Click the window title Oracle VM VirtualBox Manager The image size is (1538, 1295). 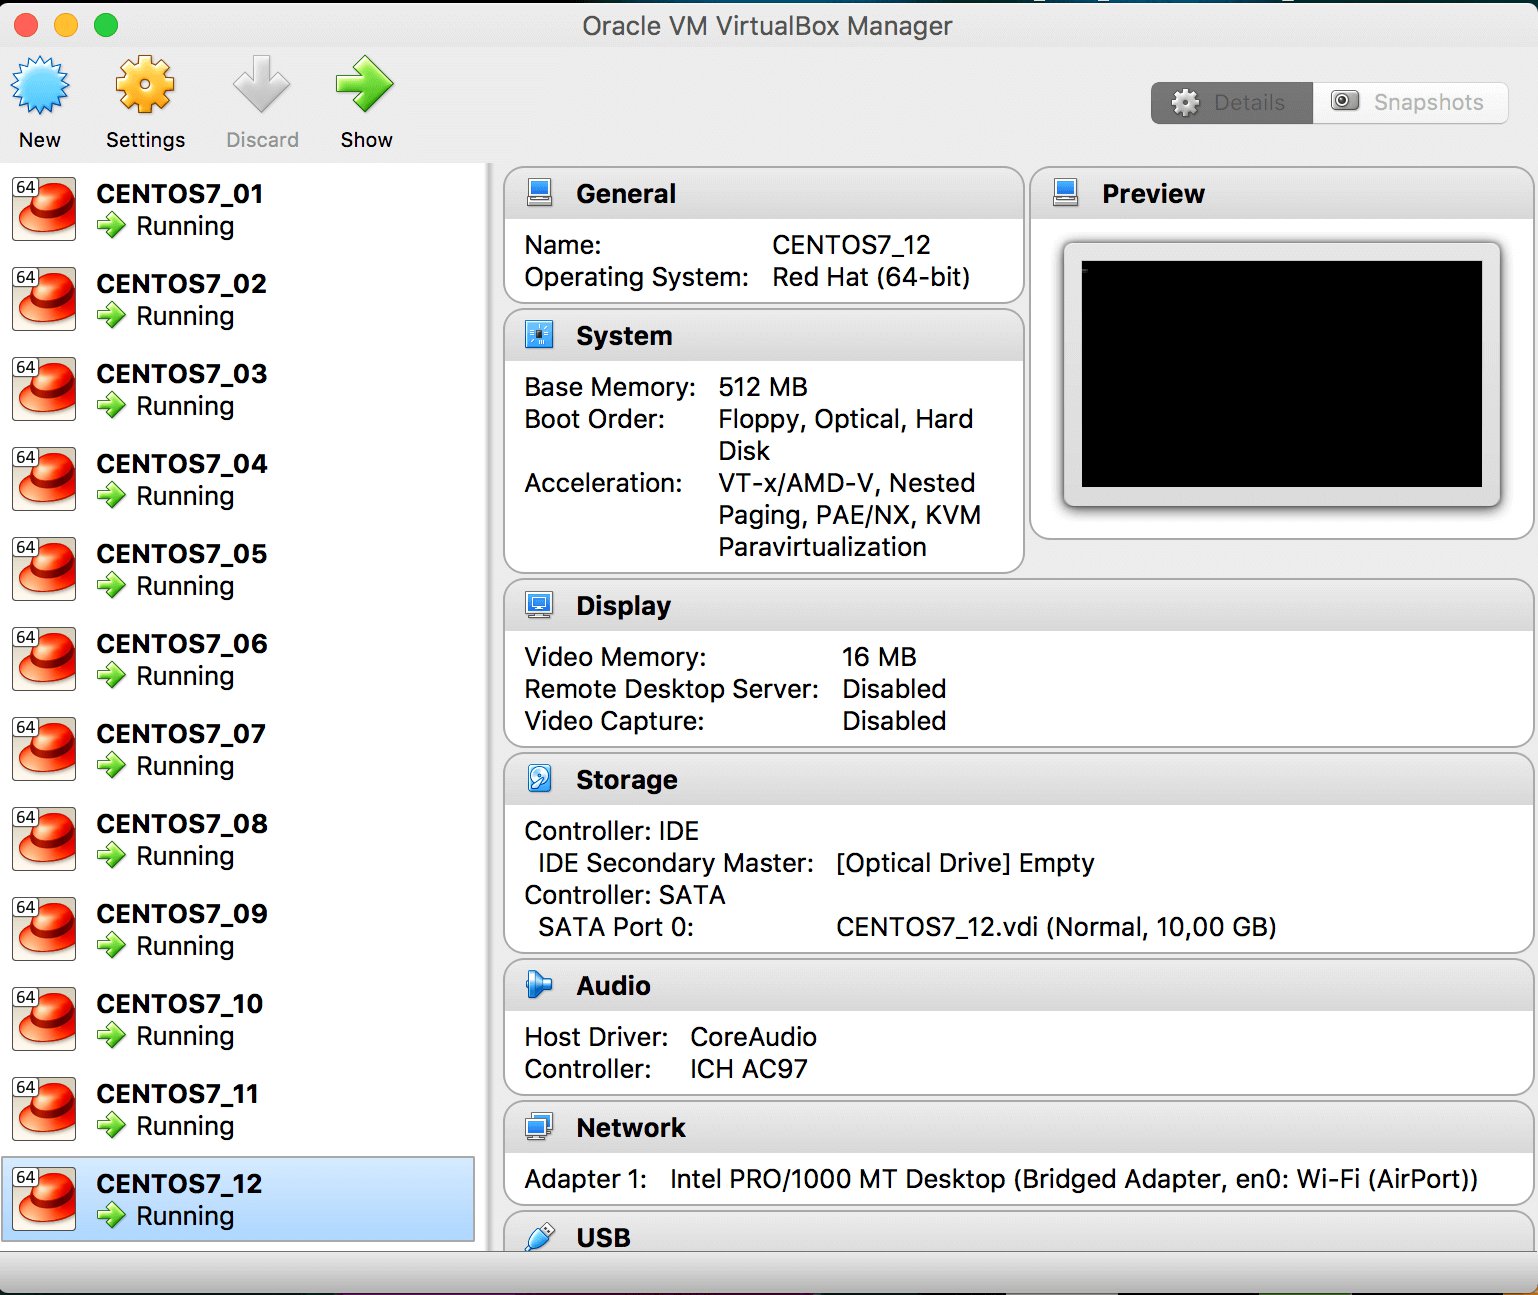tap(767, 26)
